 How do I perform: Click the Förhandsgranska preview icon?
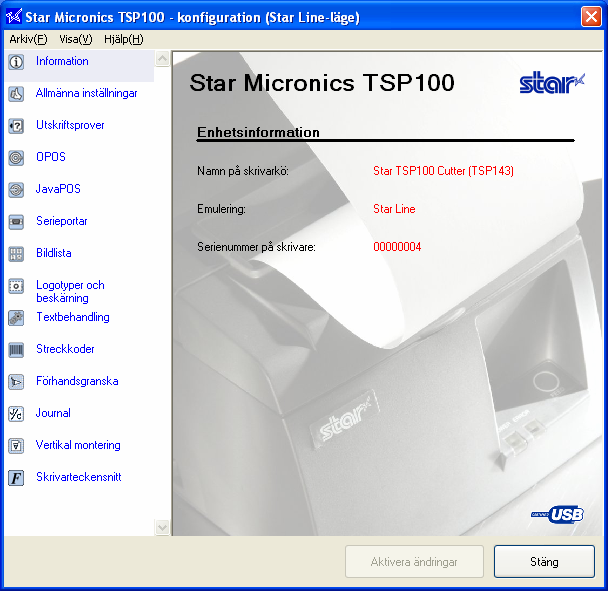pyautogui.click(x=16, y=382)
